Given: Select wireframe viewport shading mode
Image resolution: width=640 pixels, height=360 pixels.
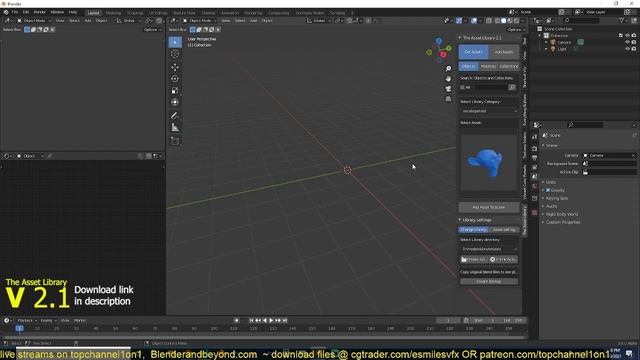Looking at the screenshot, I should pyautogui.click(x=498, y=20).
